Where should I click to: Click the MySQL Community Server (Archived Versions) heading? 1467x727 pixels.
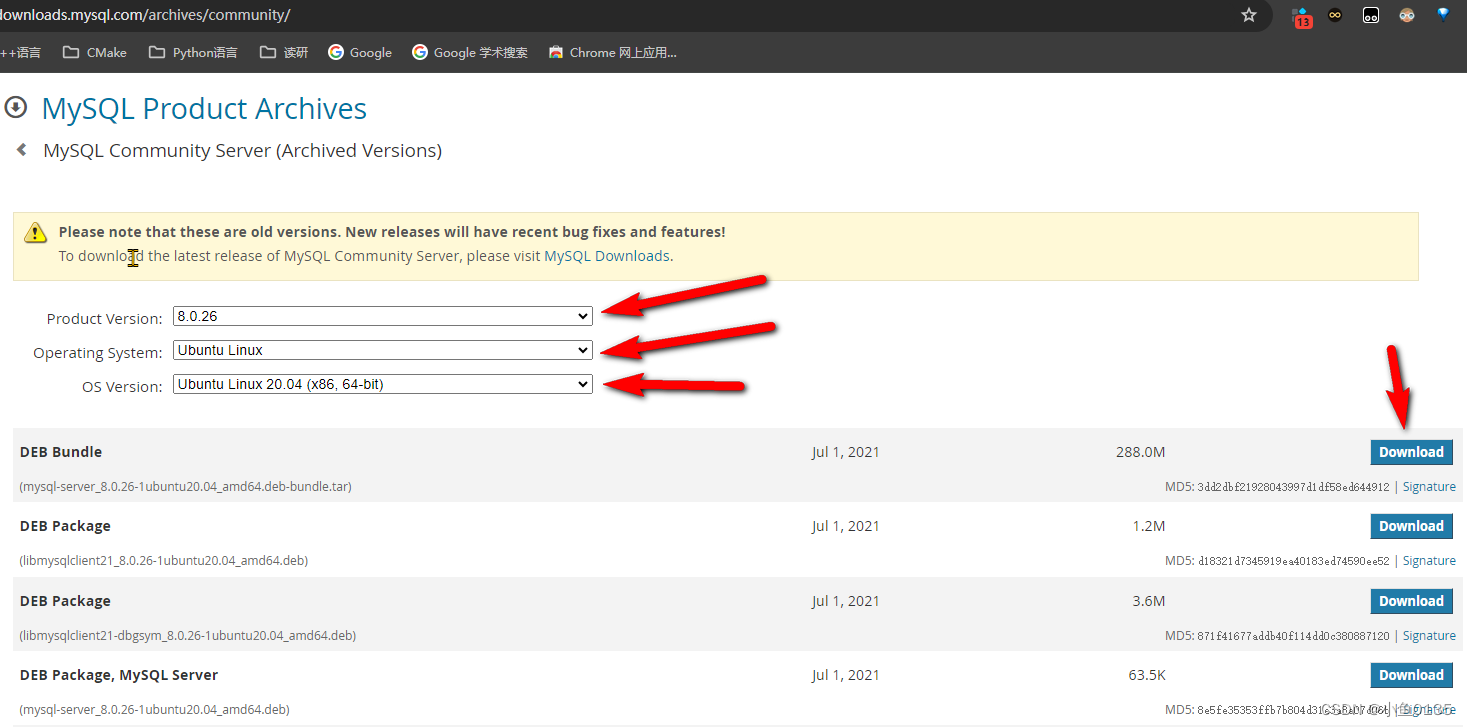242,151
